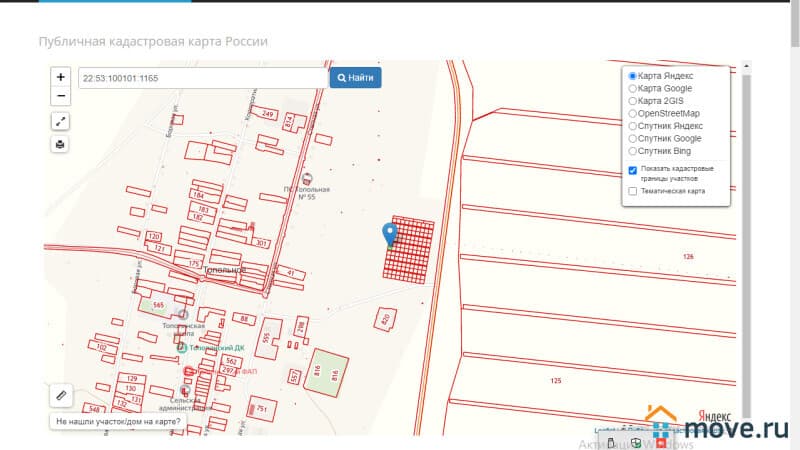
Task: Select Карта 2GIS base layer
Action: pyautogui.click(x=632, y=101)
